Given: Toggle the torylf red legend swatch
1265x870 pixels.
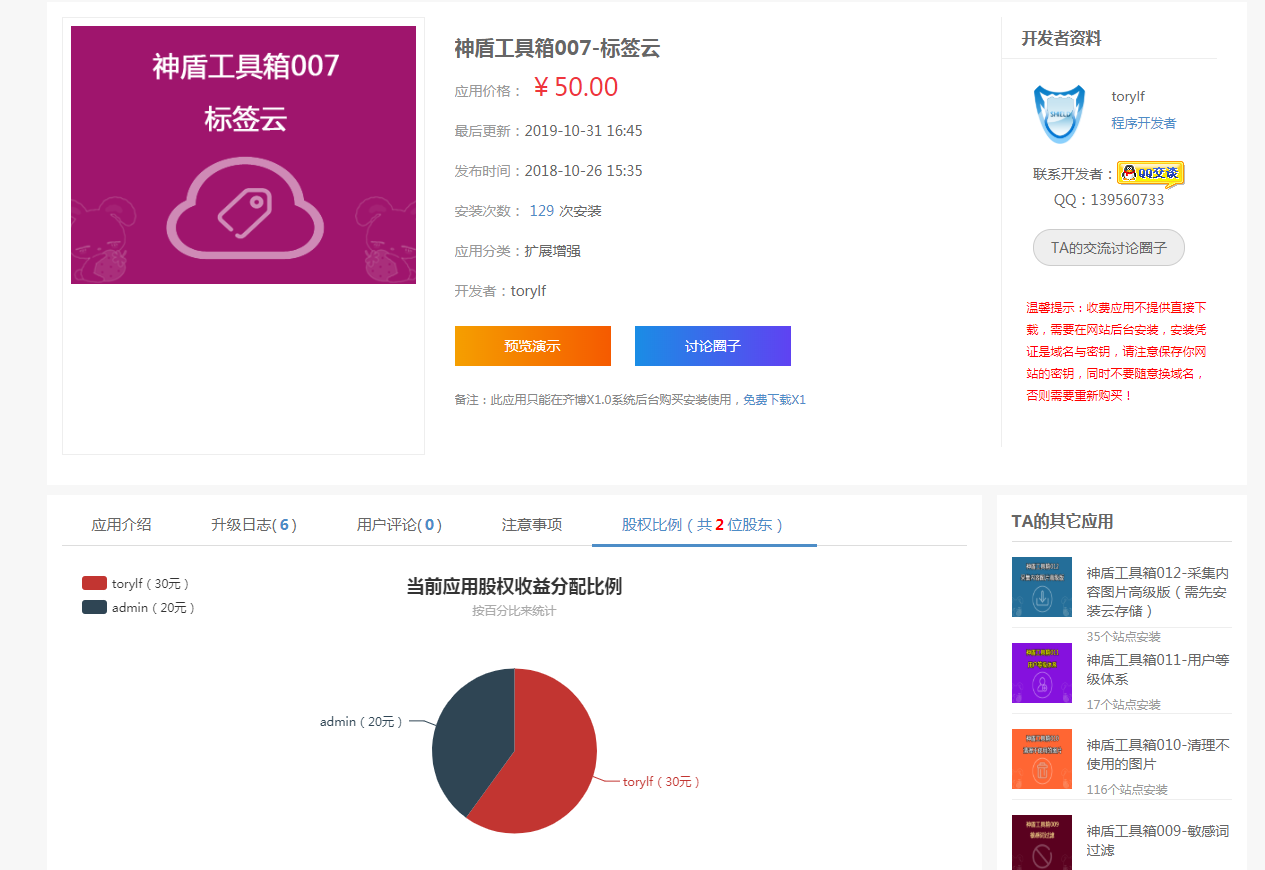Looking at the screenshot, I should click(x=94, y=583).
